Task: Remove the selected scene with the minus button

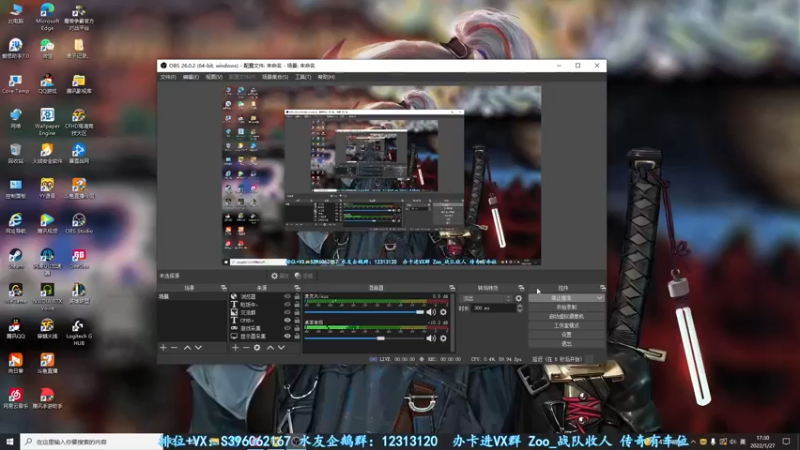Action: click(x=174, y=347)
